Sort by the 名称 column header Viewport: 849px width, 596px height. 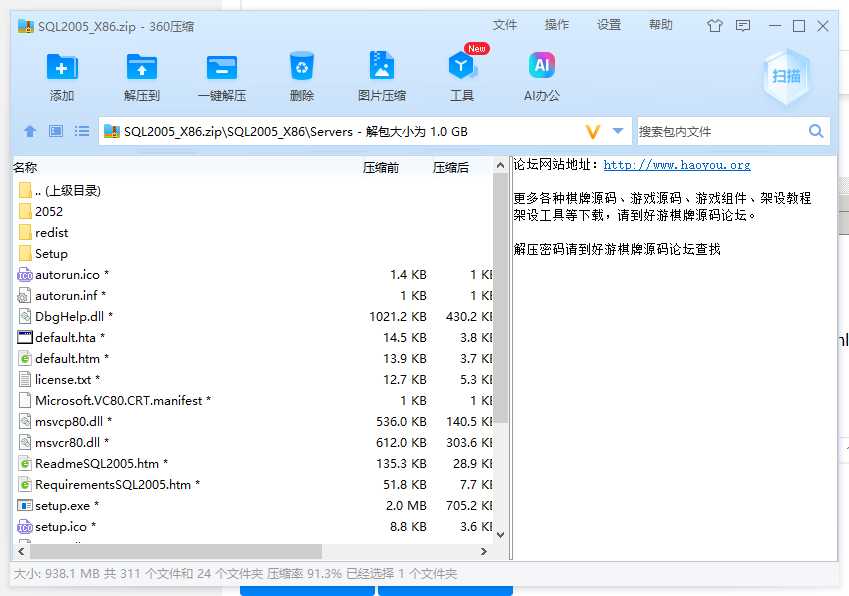coord(25,168)
